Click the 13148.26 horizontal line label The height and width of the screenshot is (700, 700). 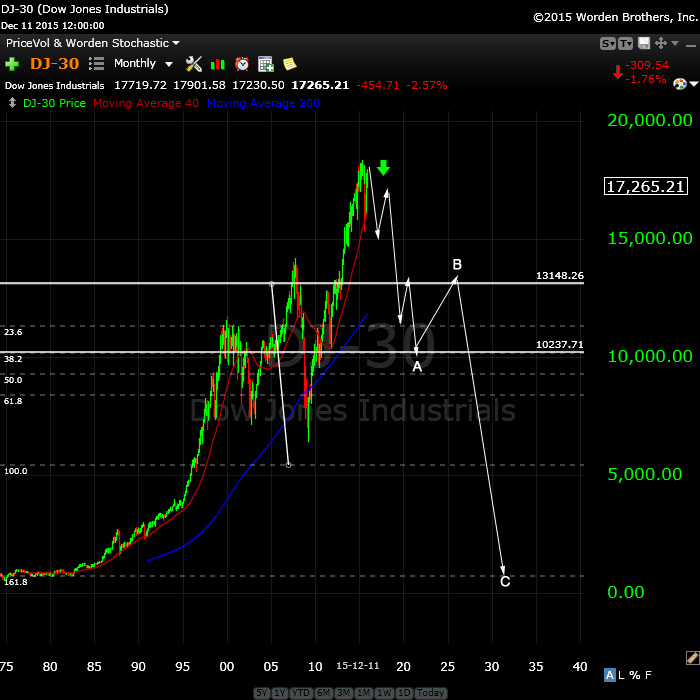point(560,275)
